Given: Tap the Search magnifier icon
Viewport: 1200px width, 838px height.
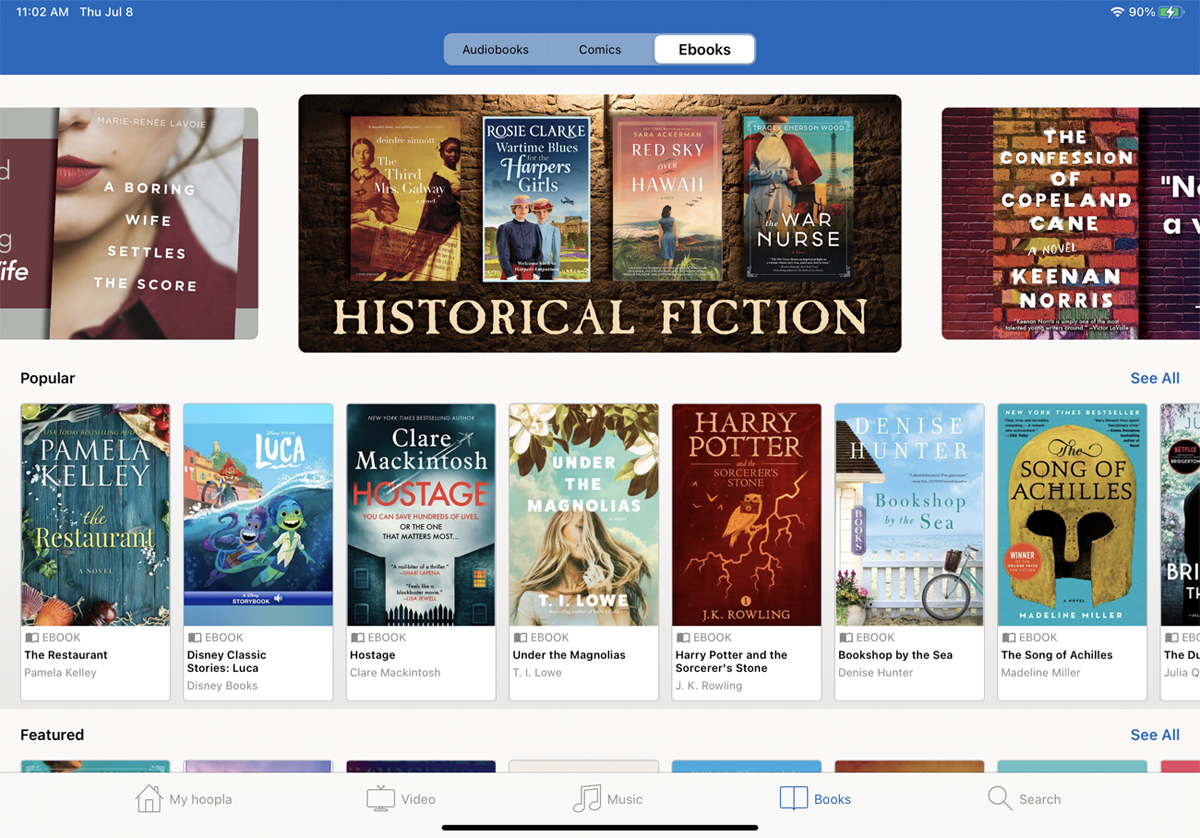Looking at the screenshot, I should 999,798.
